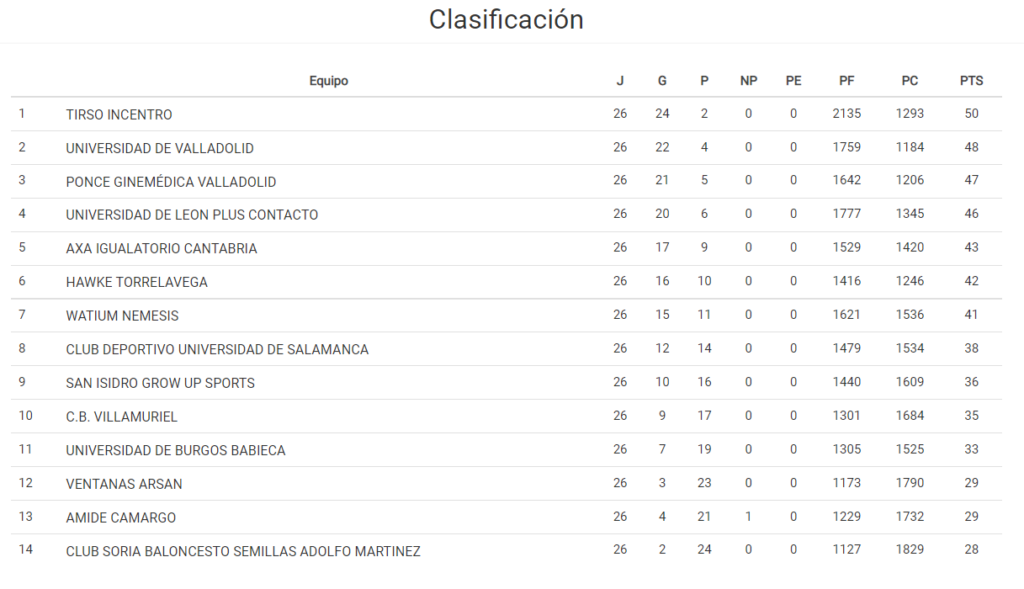Screen dimensions: 1024x589
Task: Click the Clasificación heading
Action: point(506,19)
